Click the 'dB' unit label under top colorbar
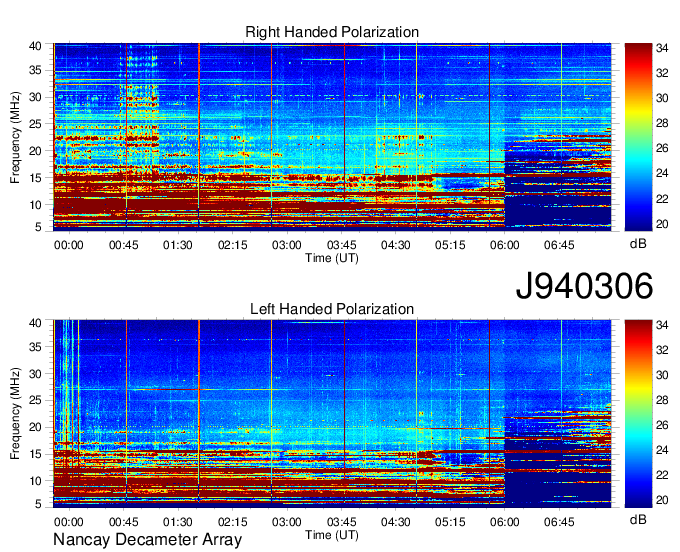This screenshot has height=552, width=680. point(638,244)
